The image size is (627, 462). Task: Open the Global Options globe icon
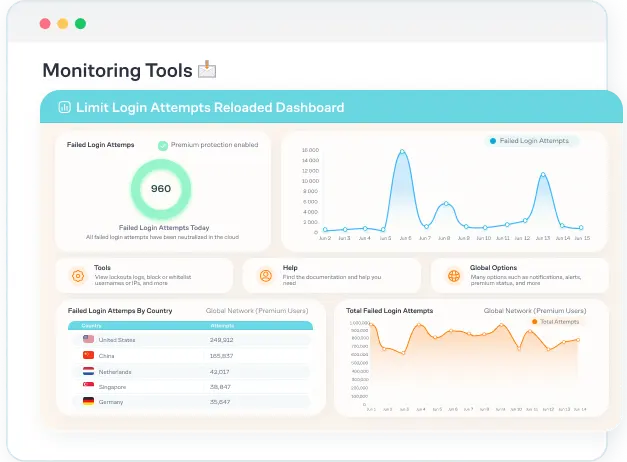[454, 276]
